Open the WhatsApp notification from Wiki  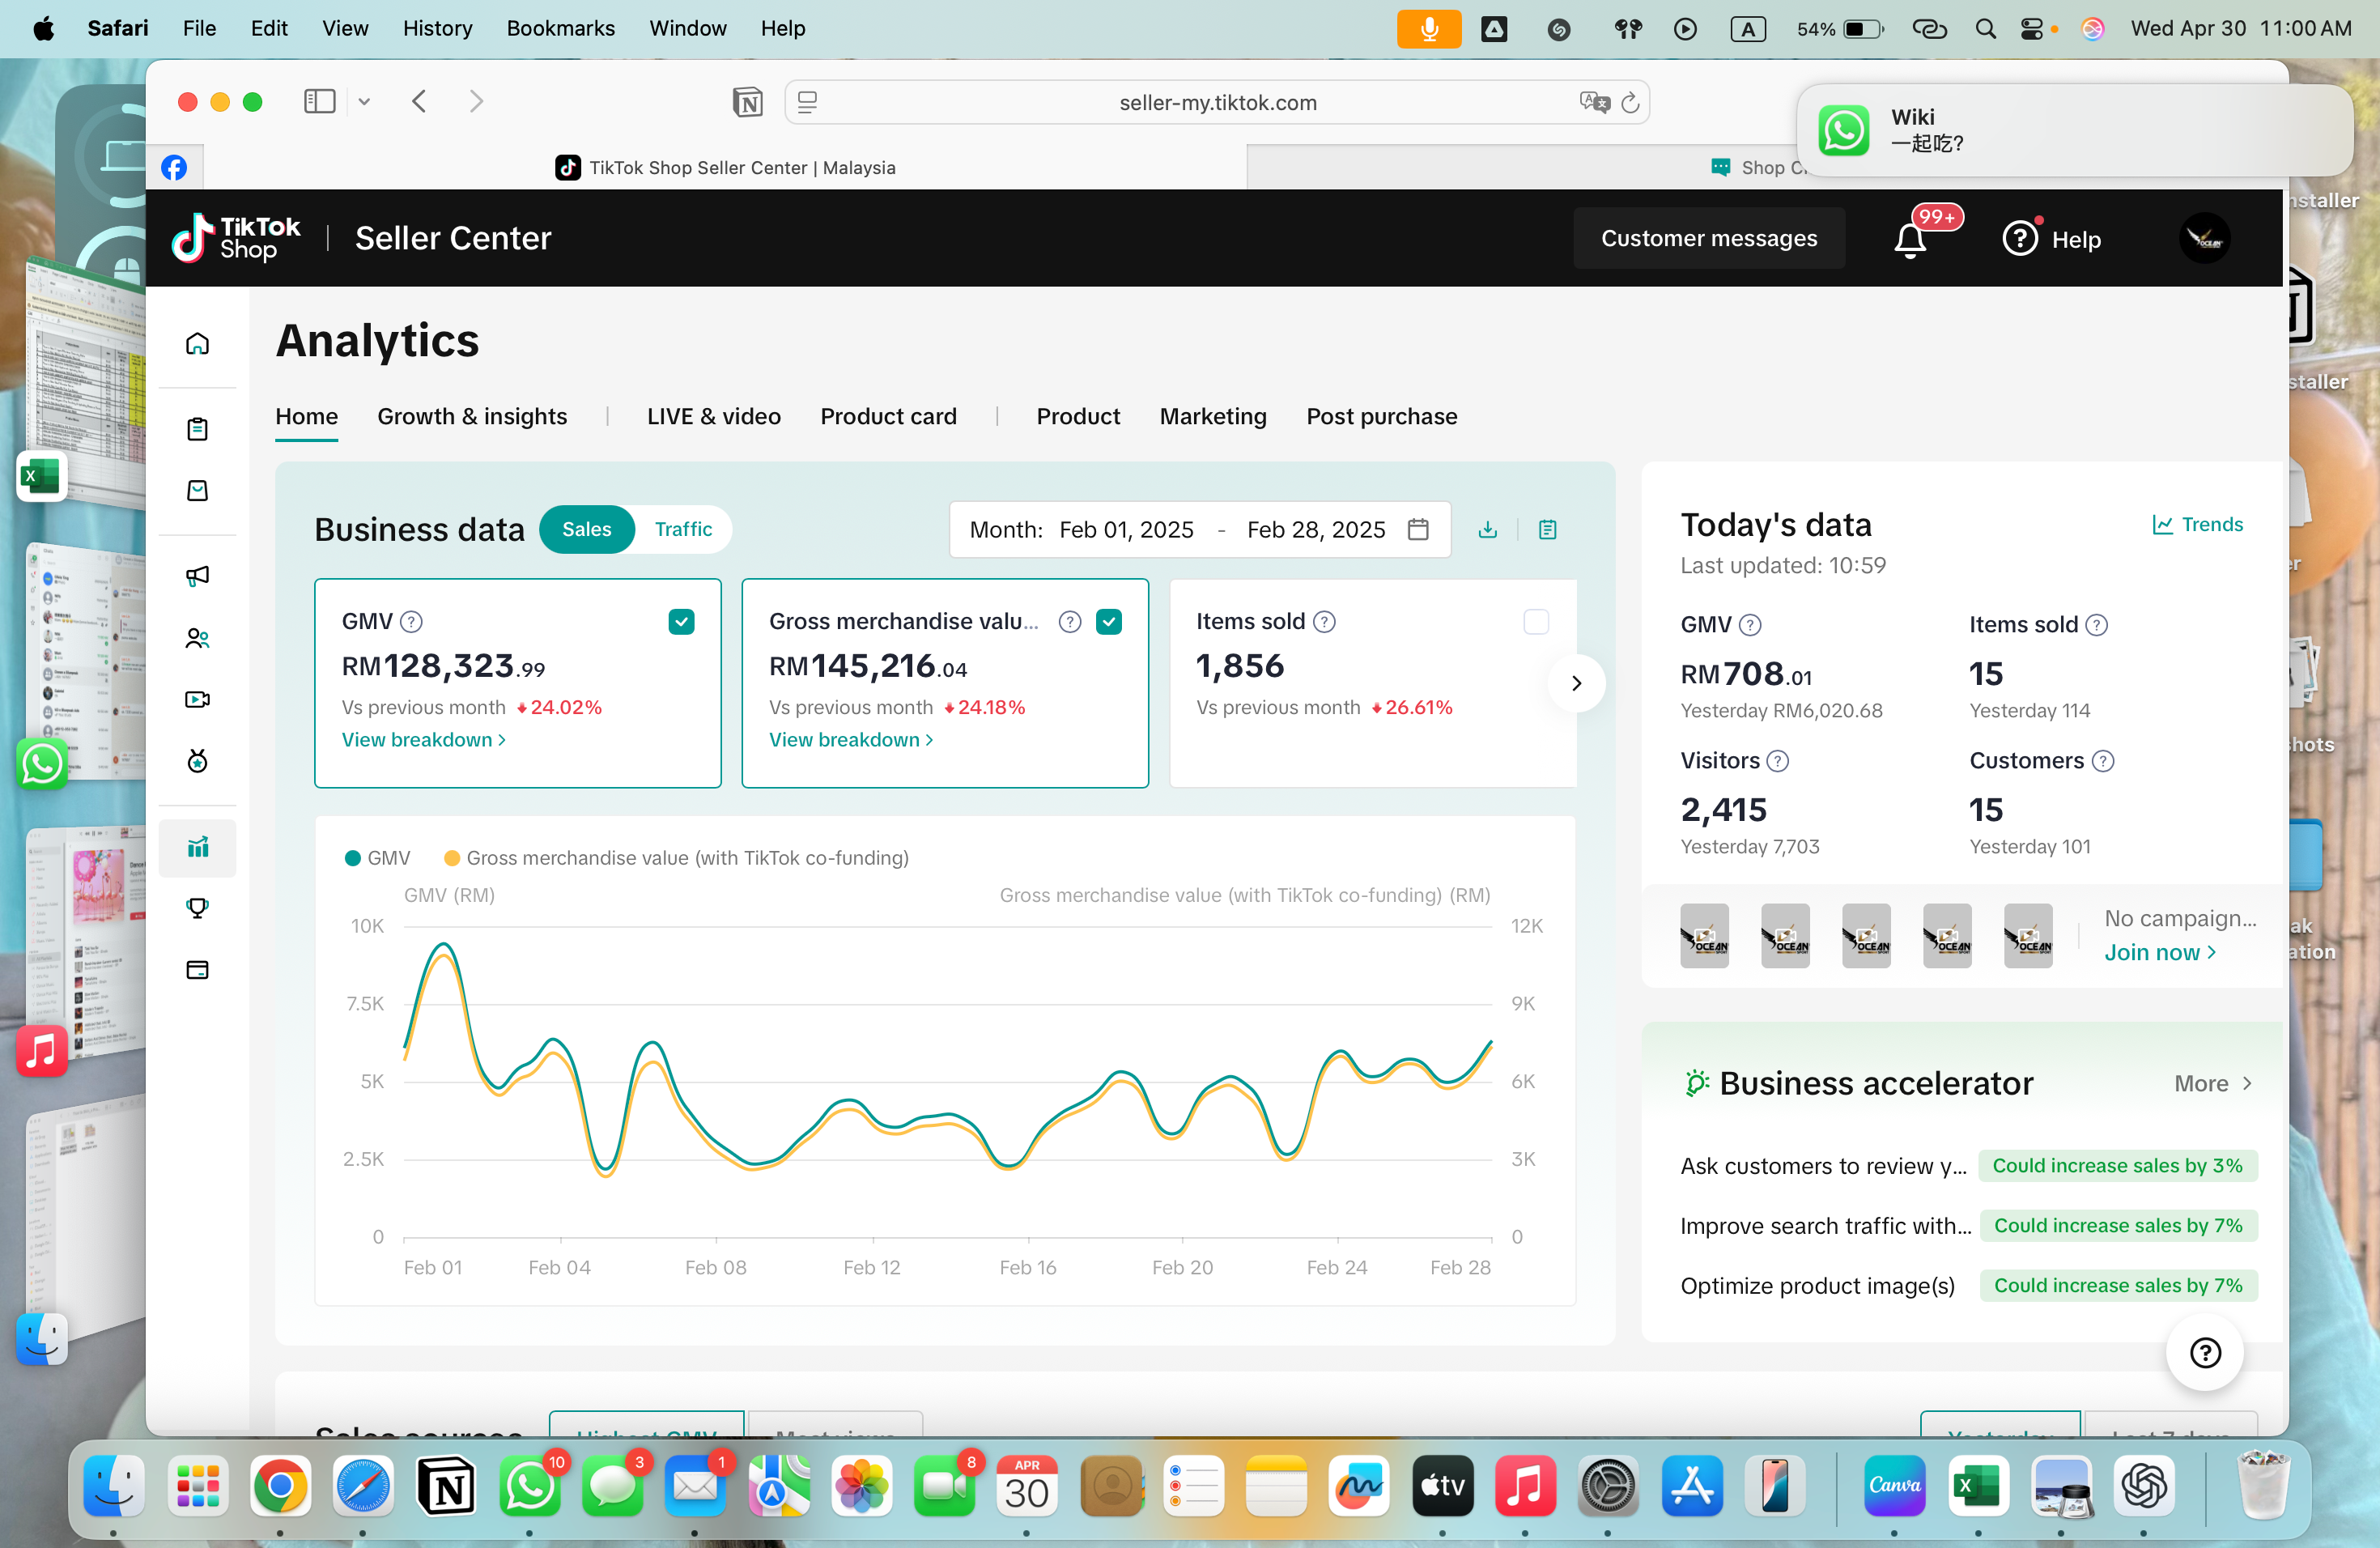2074,131
